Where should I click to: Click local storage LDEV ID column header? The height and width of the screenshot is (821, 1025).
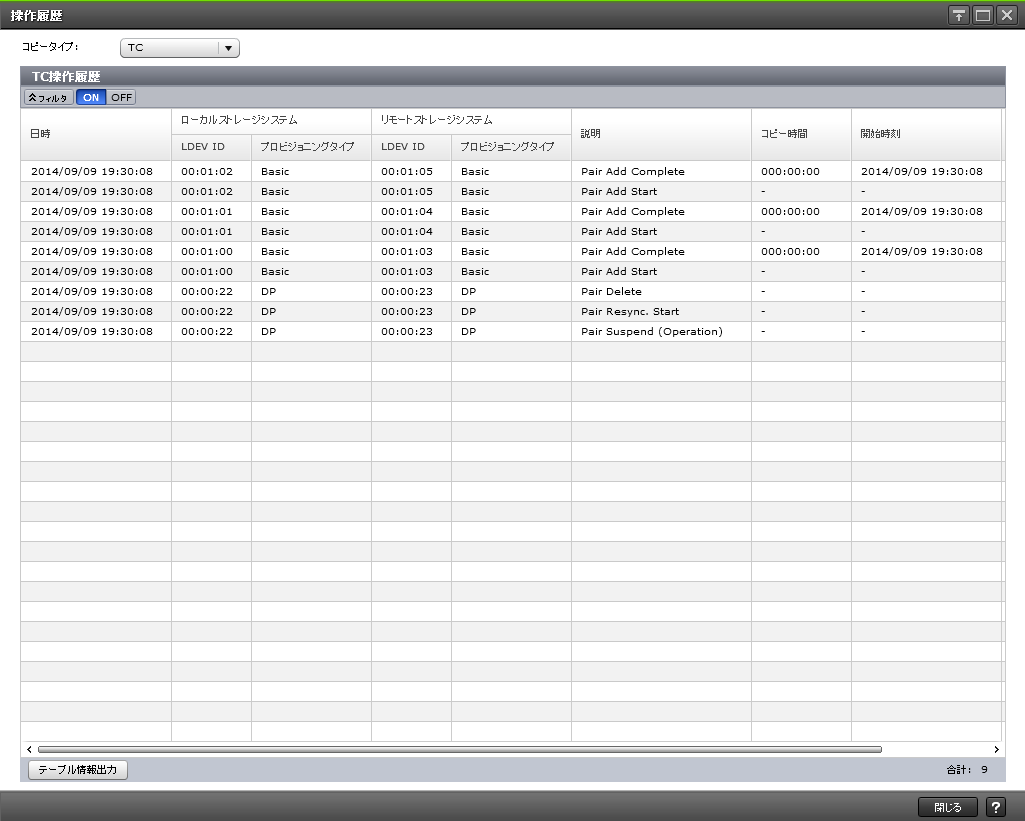[212, 147]
